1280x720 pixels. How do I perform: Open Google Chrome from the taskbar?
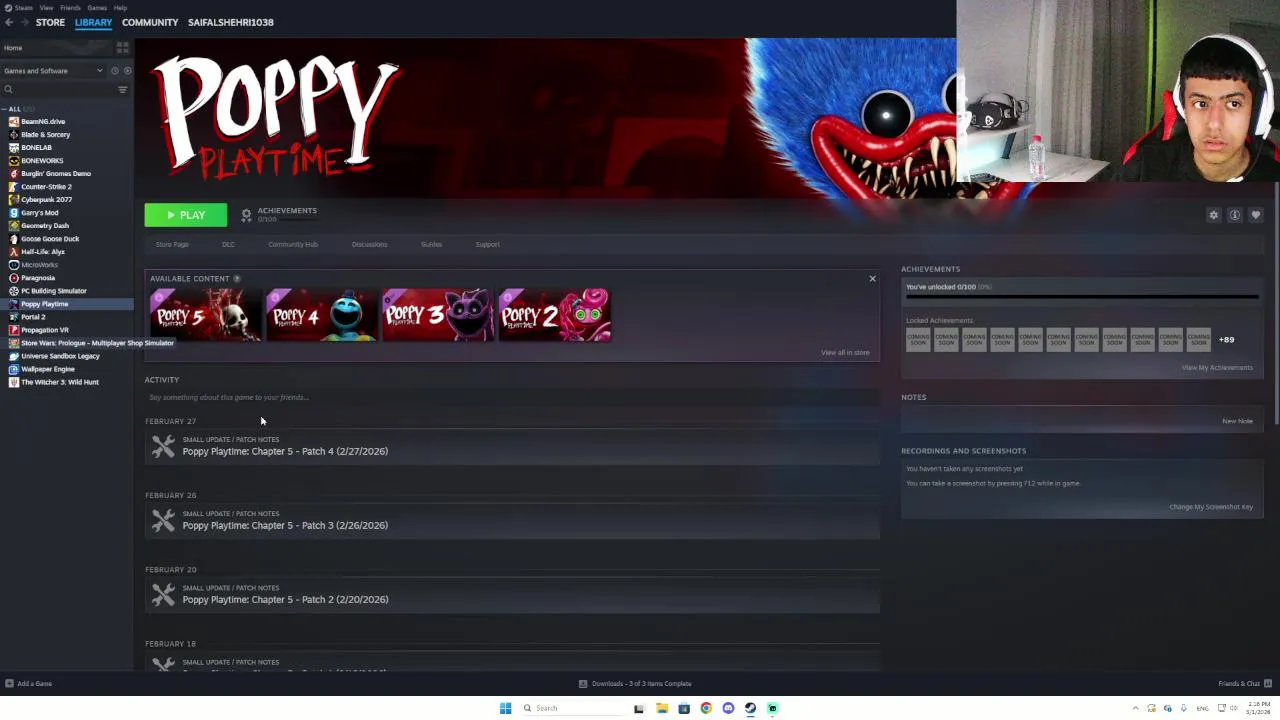point(706,708)
